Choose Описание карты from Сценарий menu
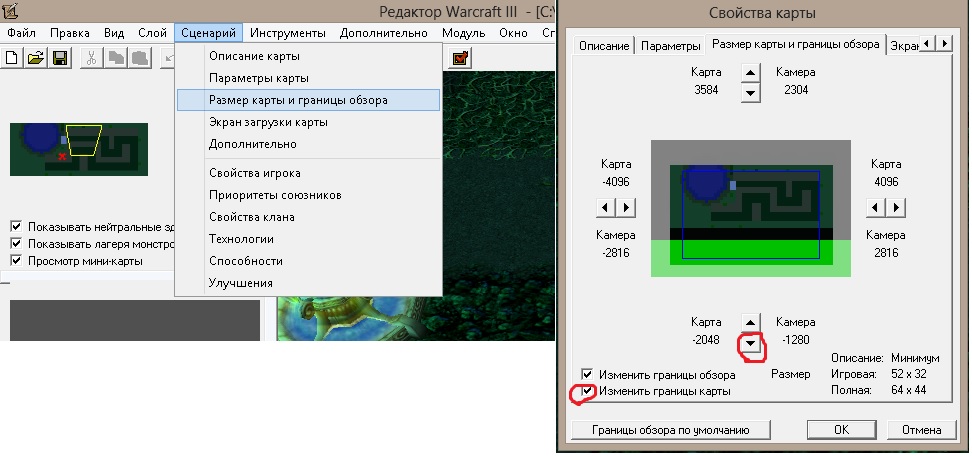Viewport: 972px width, 456px height. pyautogui.click(x=308, y=56)
